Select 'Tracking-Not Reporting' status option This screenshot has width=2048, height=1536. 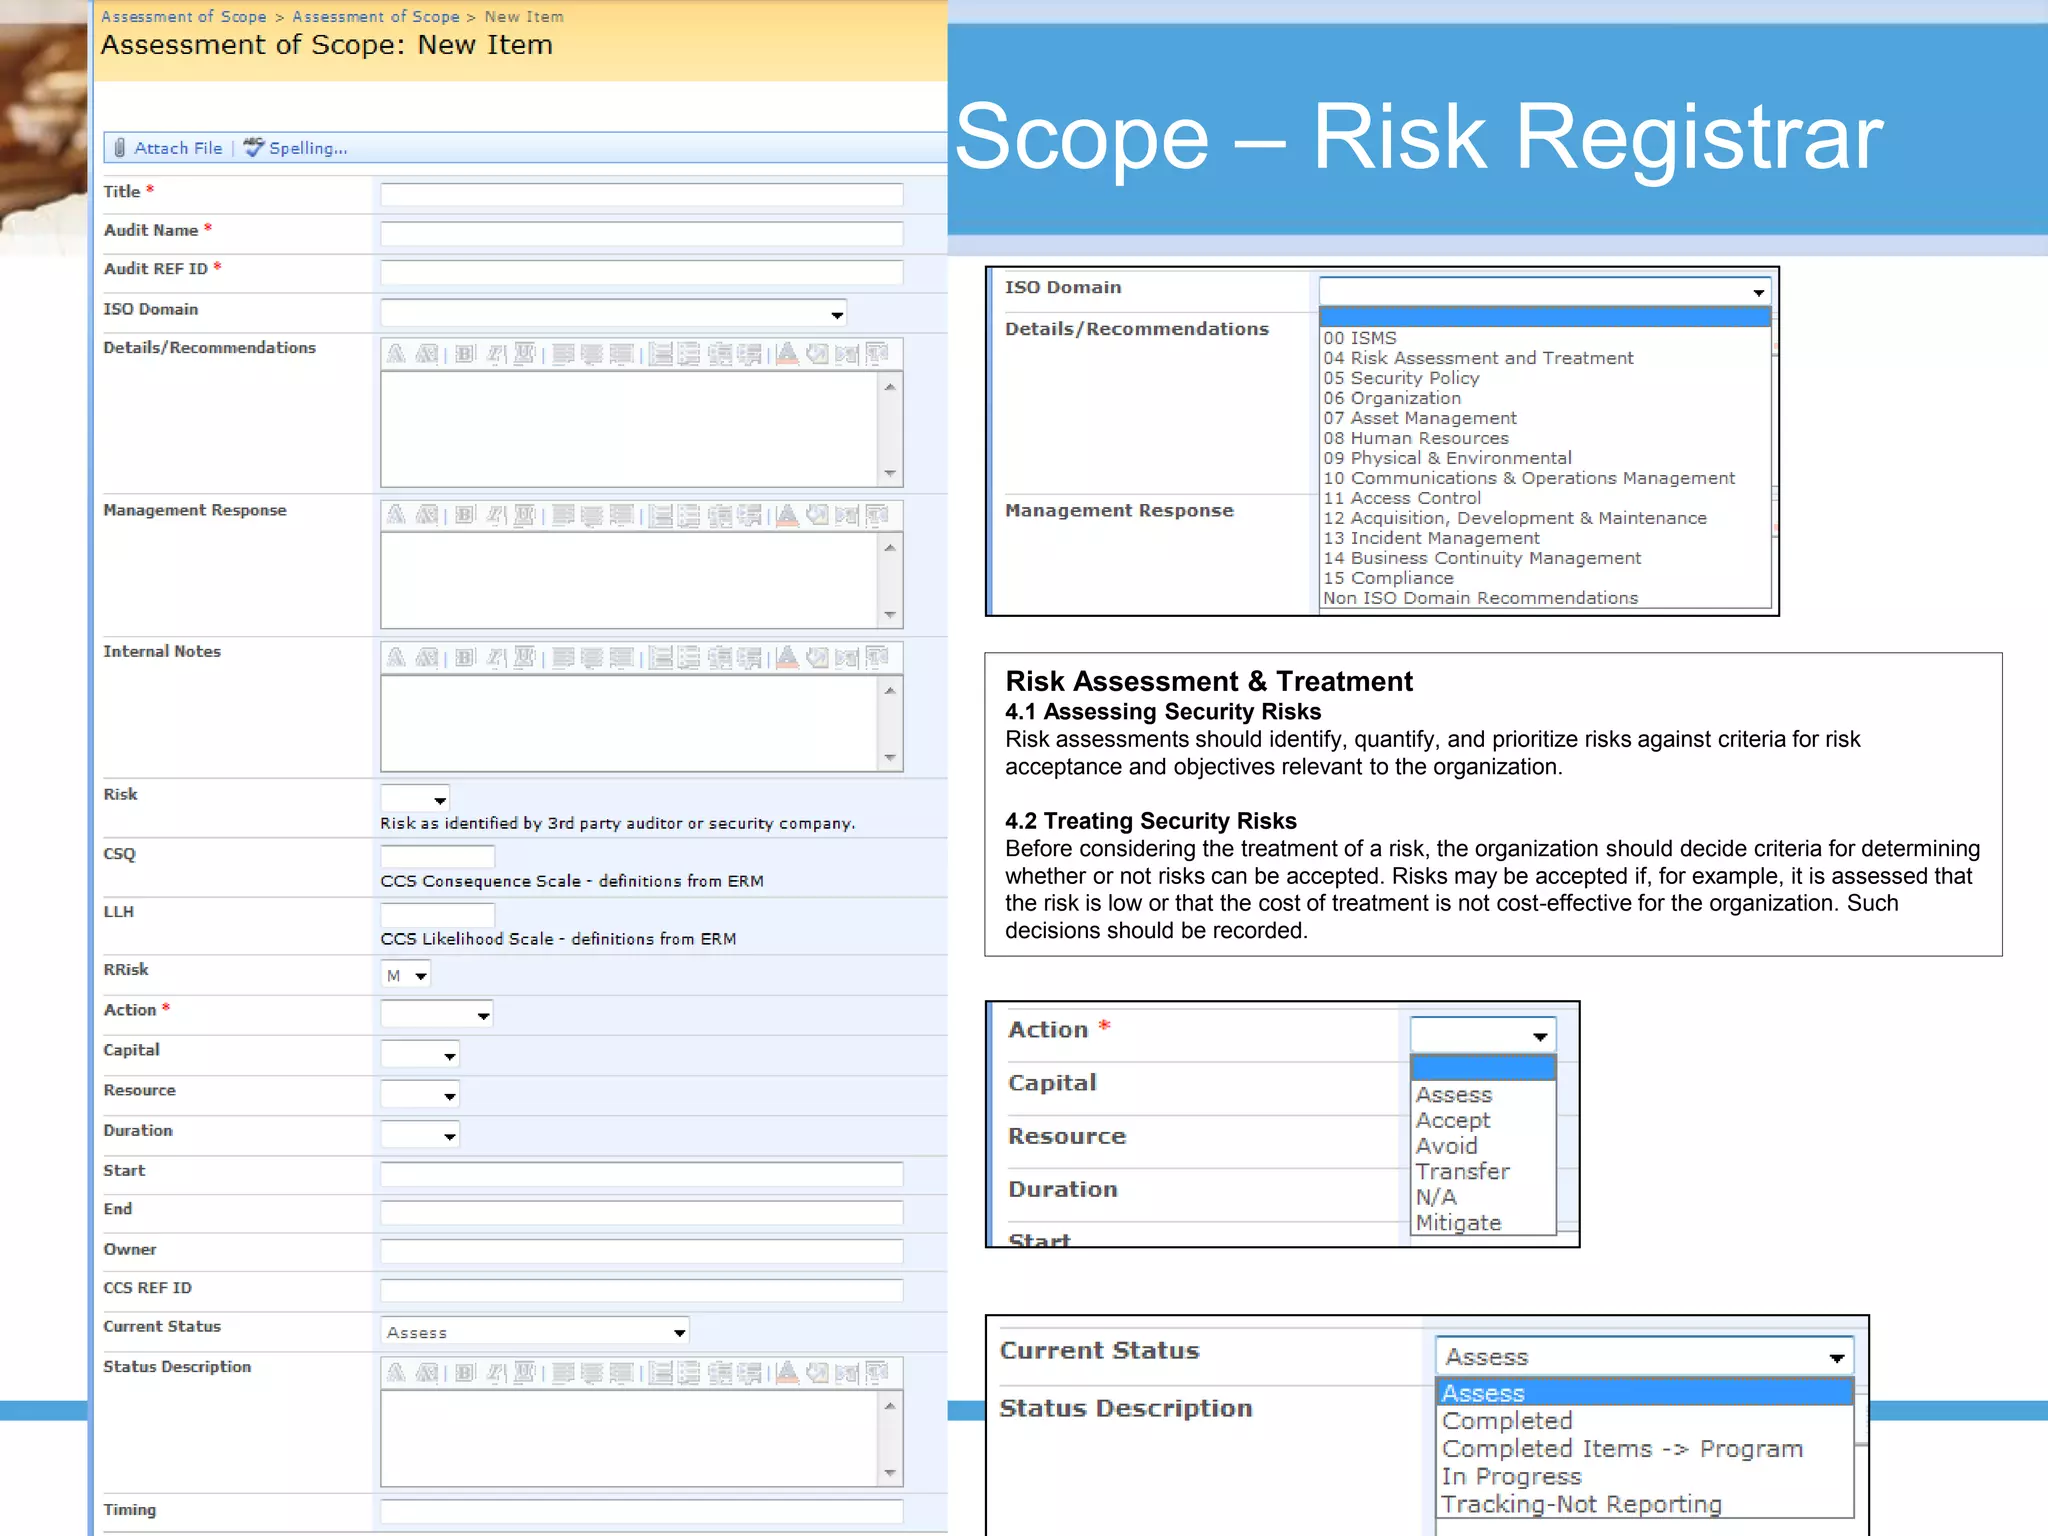1581,1504
